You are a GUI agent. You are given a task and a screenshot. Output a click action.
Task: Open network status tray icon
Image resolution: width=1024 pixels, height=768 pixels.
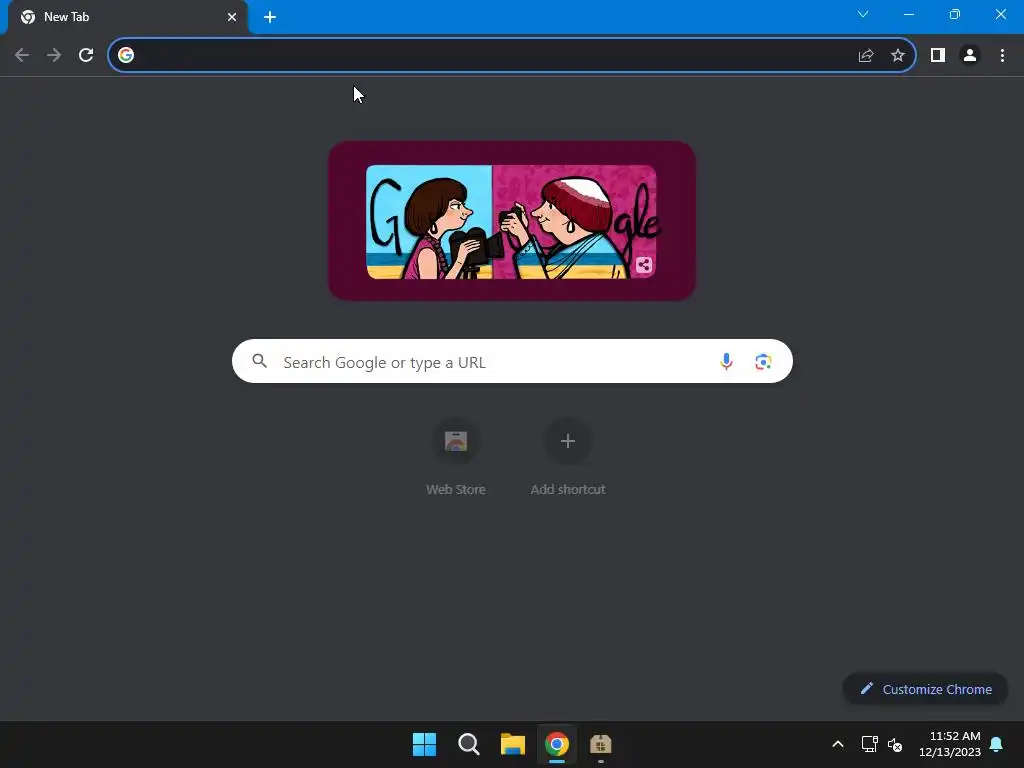point(869,744)
